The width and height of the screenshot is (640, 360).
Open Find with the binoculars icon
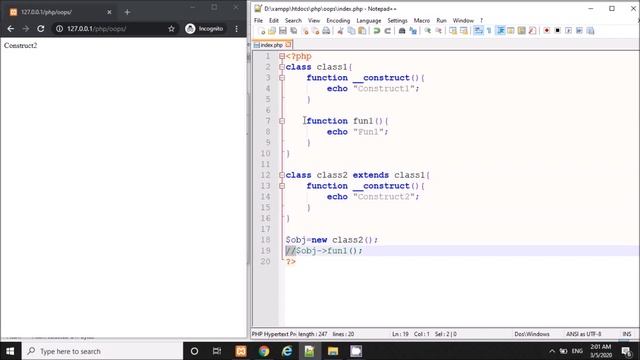(x=402, y=31)
